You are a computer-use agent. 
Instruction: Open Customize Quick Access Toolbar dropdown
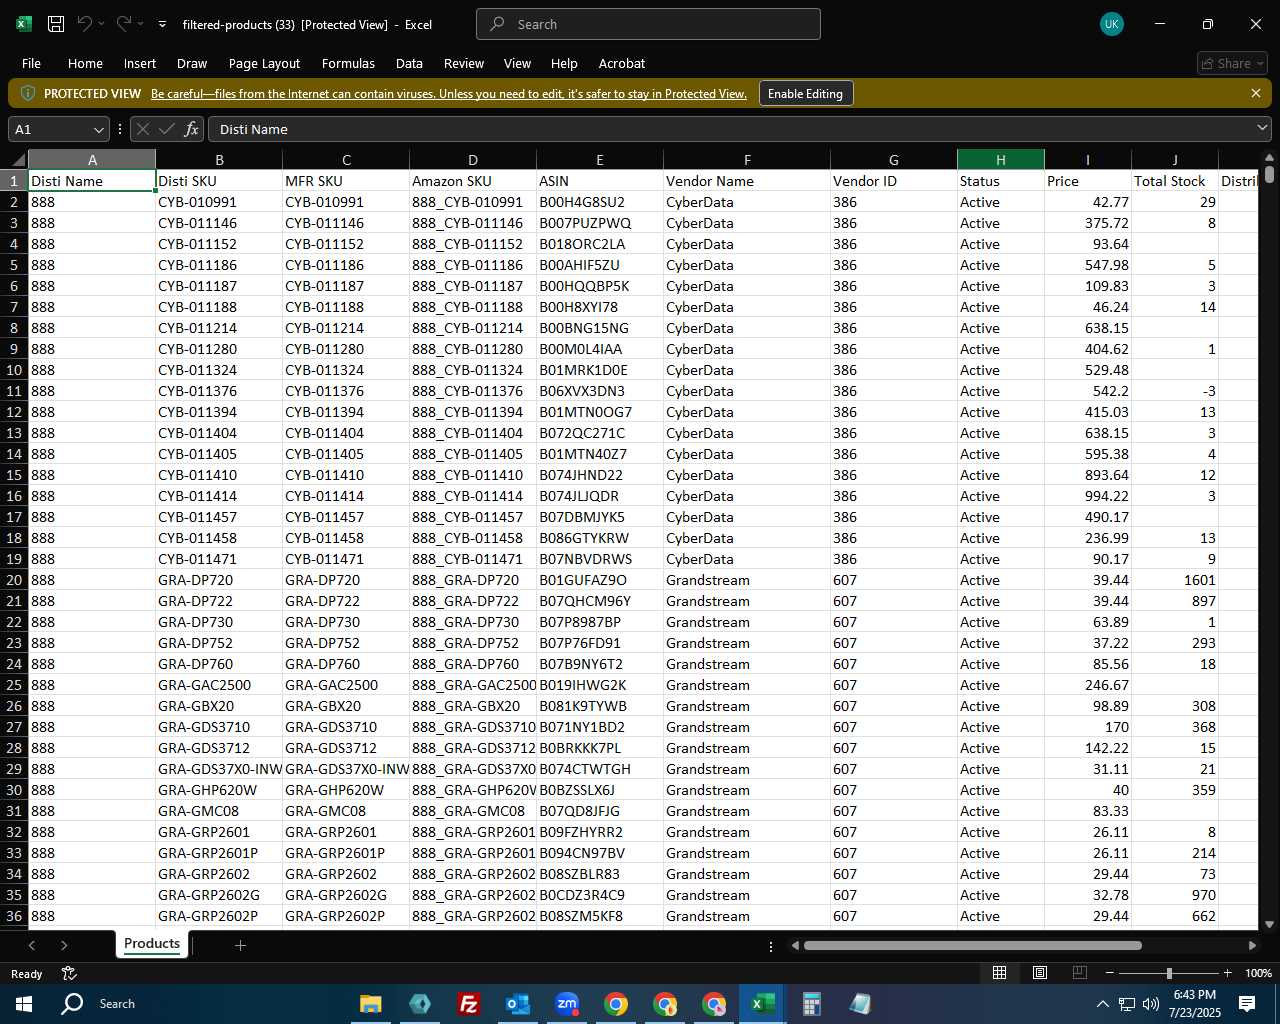162,24
